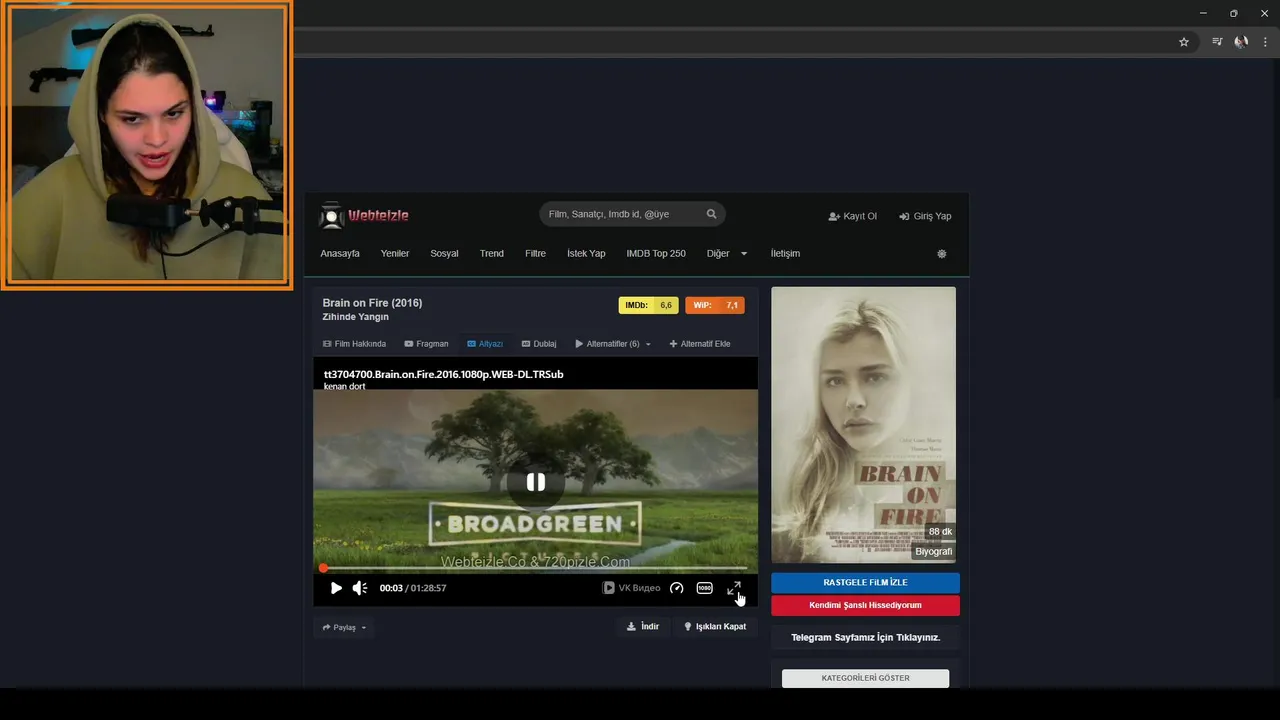Unmute the video with the speaker icon
The image size is (1280, 720).
pyautogui.click(x=360, y=588)
